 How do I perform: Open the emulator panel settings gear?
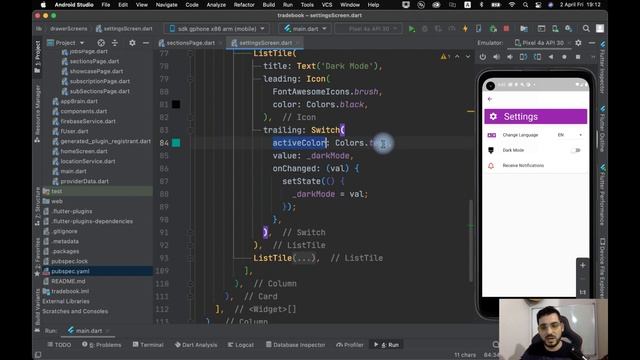coord(578,42)
